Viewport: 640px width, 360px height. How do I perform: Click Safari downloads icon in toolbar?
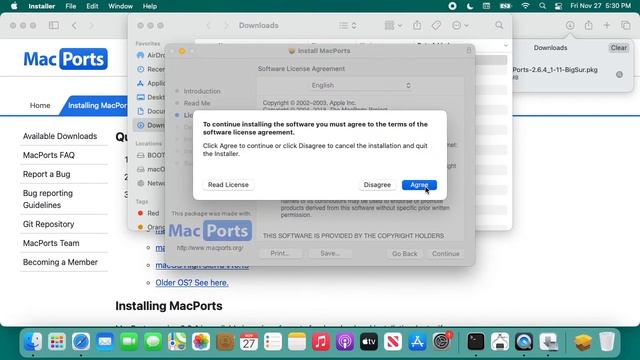570,25
